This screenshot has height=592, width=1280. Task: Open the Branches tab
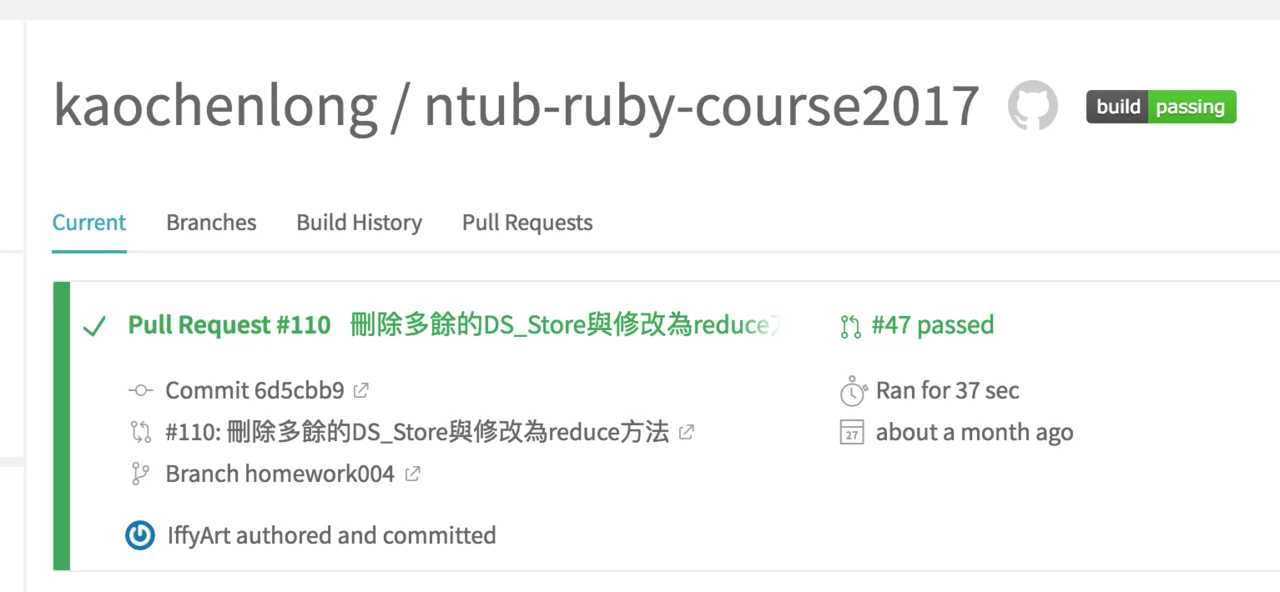211,222
